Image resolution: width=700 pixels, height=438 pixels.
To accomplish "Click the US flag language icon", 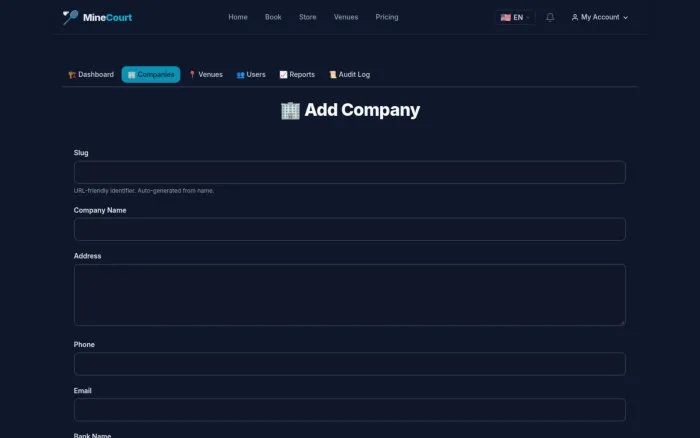I will [x=505, y=17].
